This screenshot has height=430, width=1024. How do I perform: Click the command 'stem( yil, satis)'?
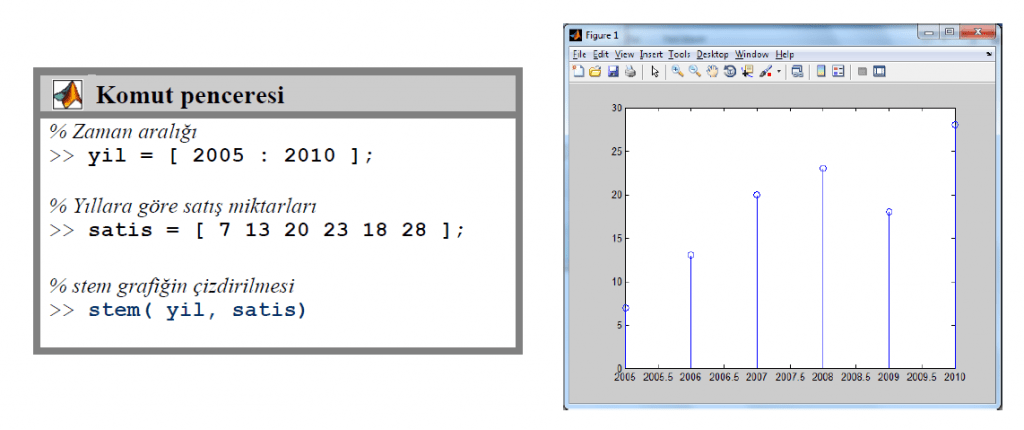point(197,310)
